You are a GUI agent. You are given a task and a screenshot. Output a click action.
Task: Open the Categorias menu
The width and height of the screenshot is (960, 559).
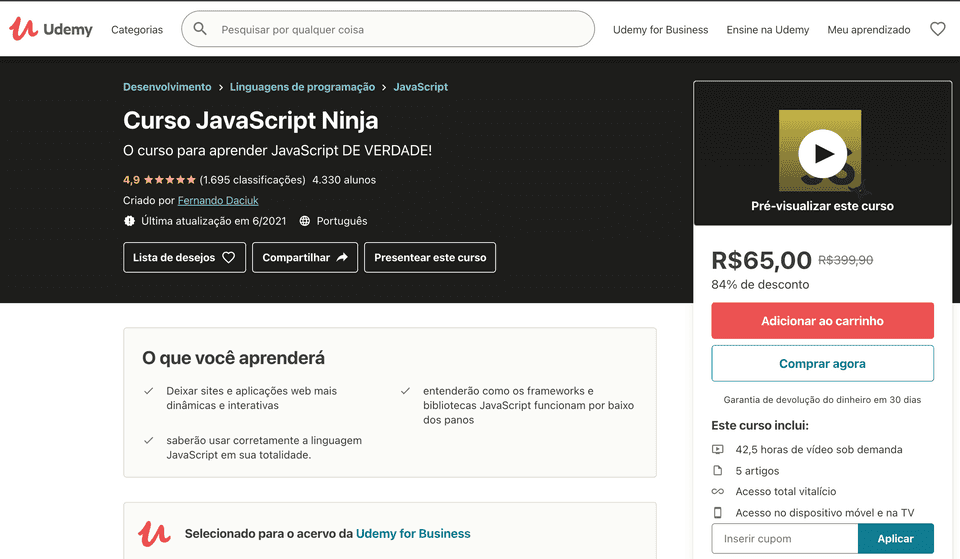[137, 29]
